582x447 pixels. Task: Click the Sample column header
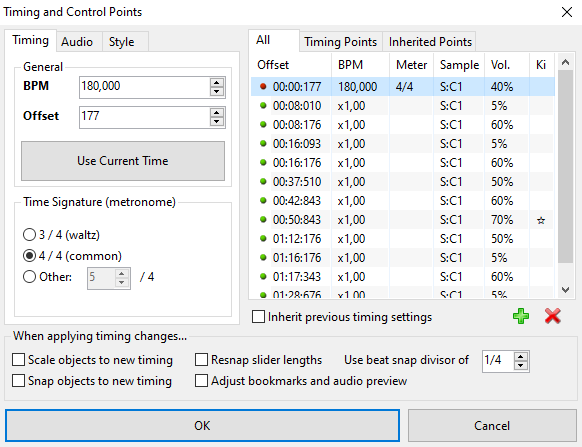click(x=459, y=65)
